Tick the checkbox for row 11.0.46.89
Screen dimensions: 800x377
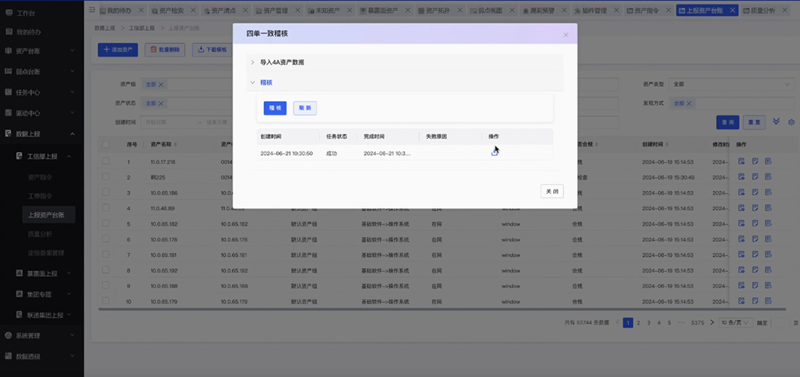click(106, 208)
